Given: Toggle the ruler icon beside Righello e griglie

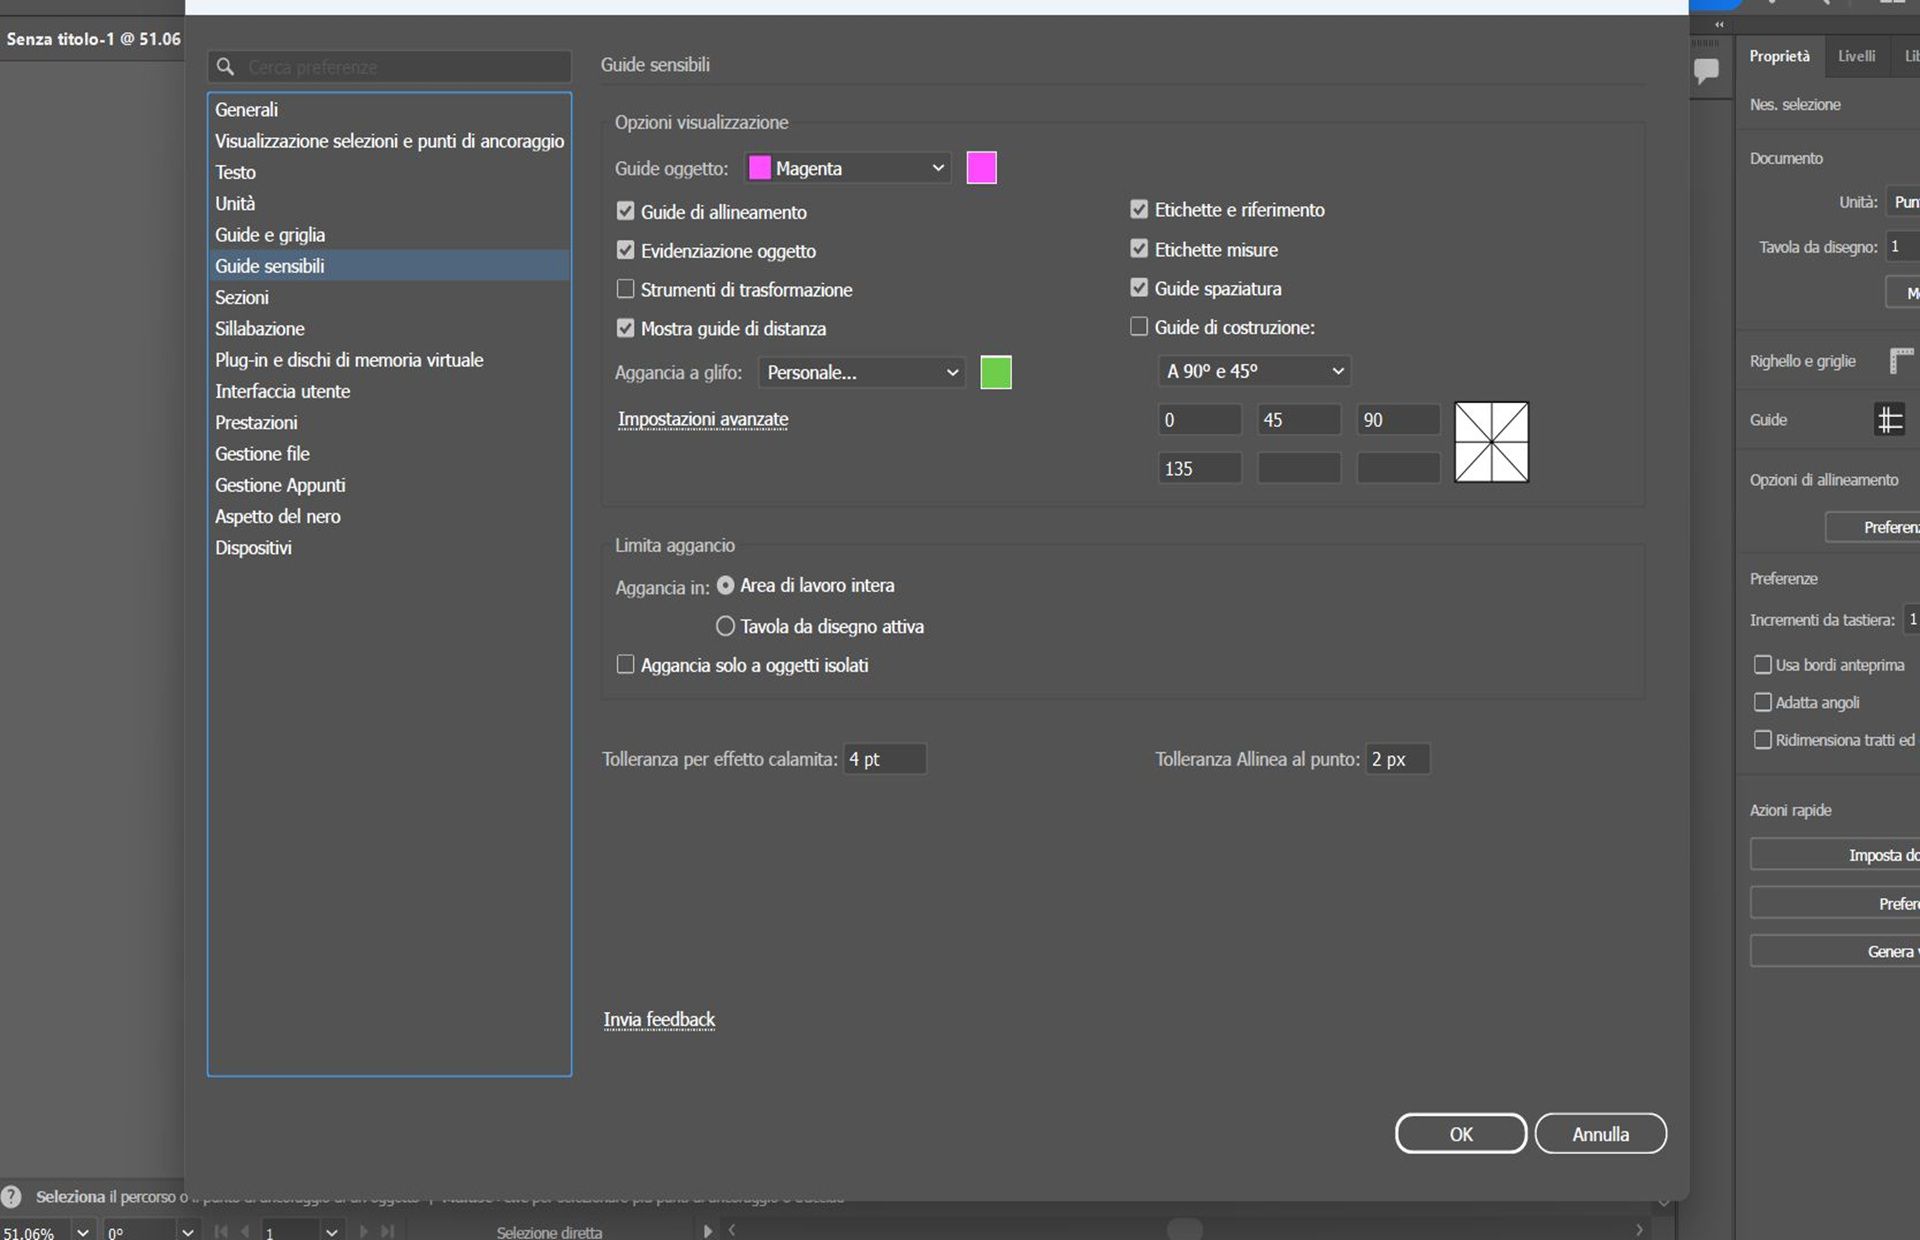Looking at the screenshot, I should point(1900,360).
